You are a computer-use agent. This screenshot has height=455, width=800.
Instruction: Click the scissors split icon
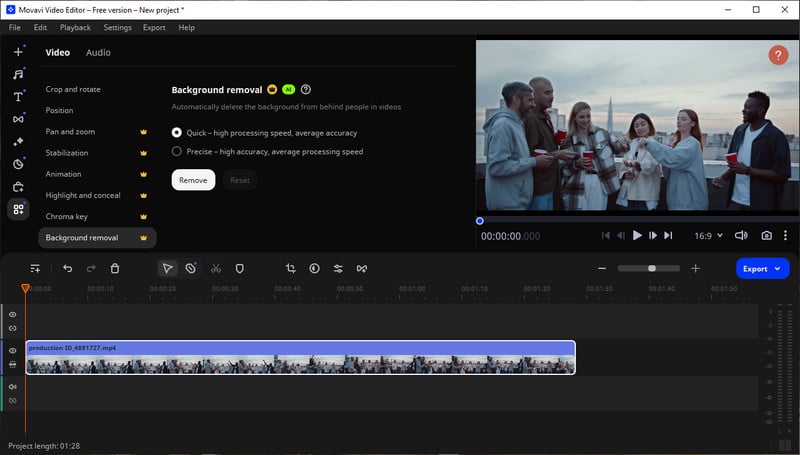point(216,268)
